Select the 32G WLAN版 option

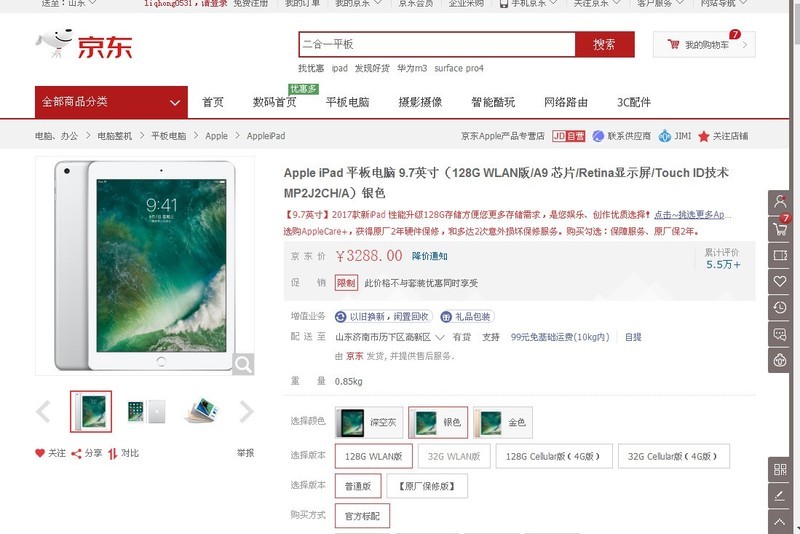click(x=454, y=456)
